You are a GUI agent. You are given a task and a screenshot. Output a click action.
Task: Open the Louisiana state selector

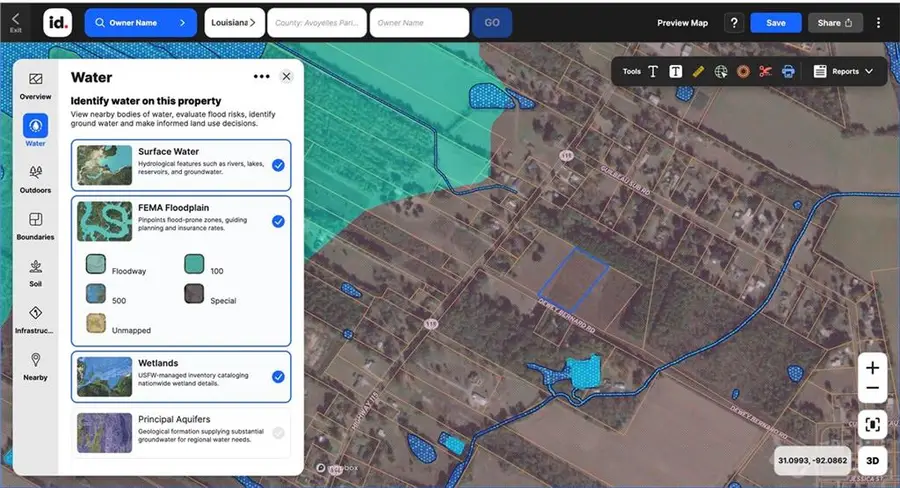(x=234, y=22)
